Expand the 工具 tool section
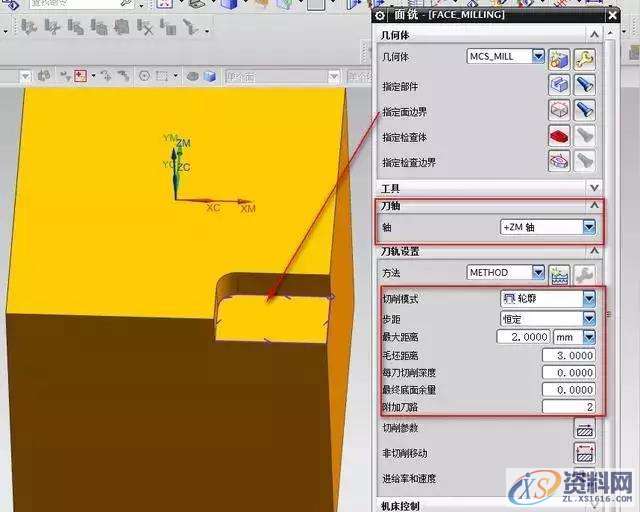This screenshot has height=512, width=640. tap(595, 187)
